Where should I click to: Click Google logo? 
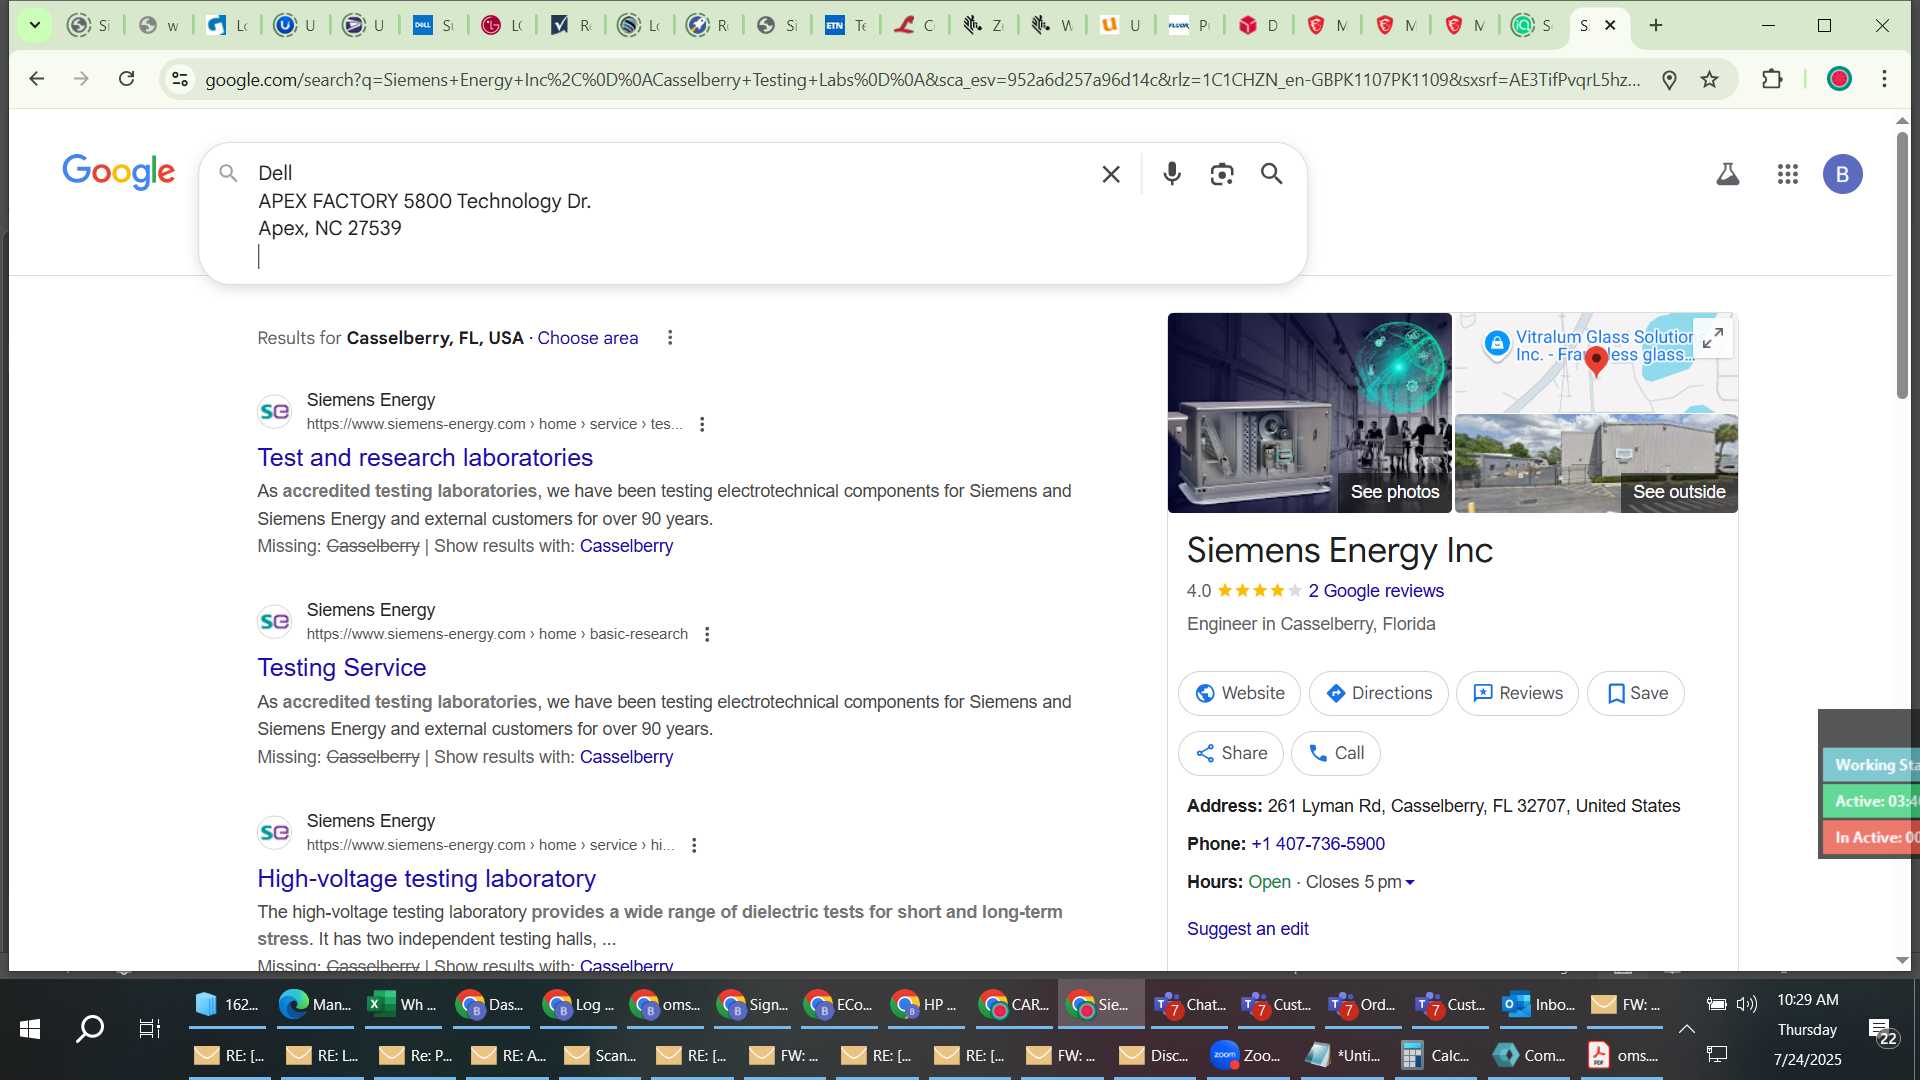pyautogui.click(x=119, y=172)
